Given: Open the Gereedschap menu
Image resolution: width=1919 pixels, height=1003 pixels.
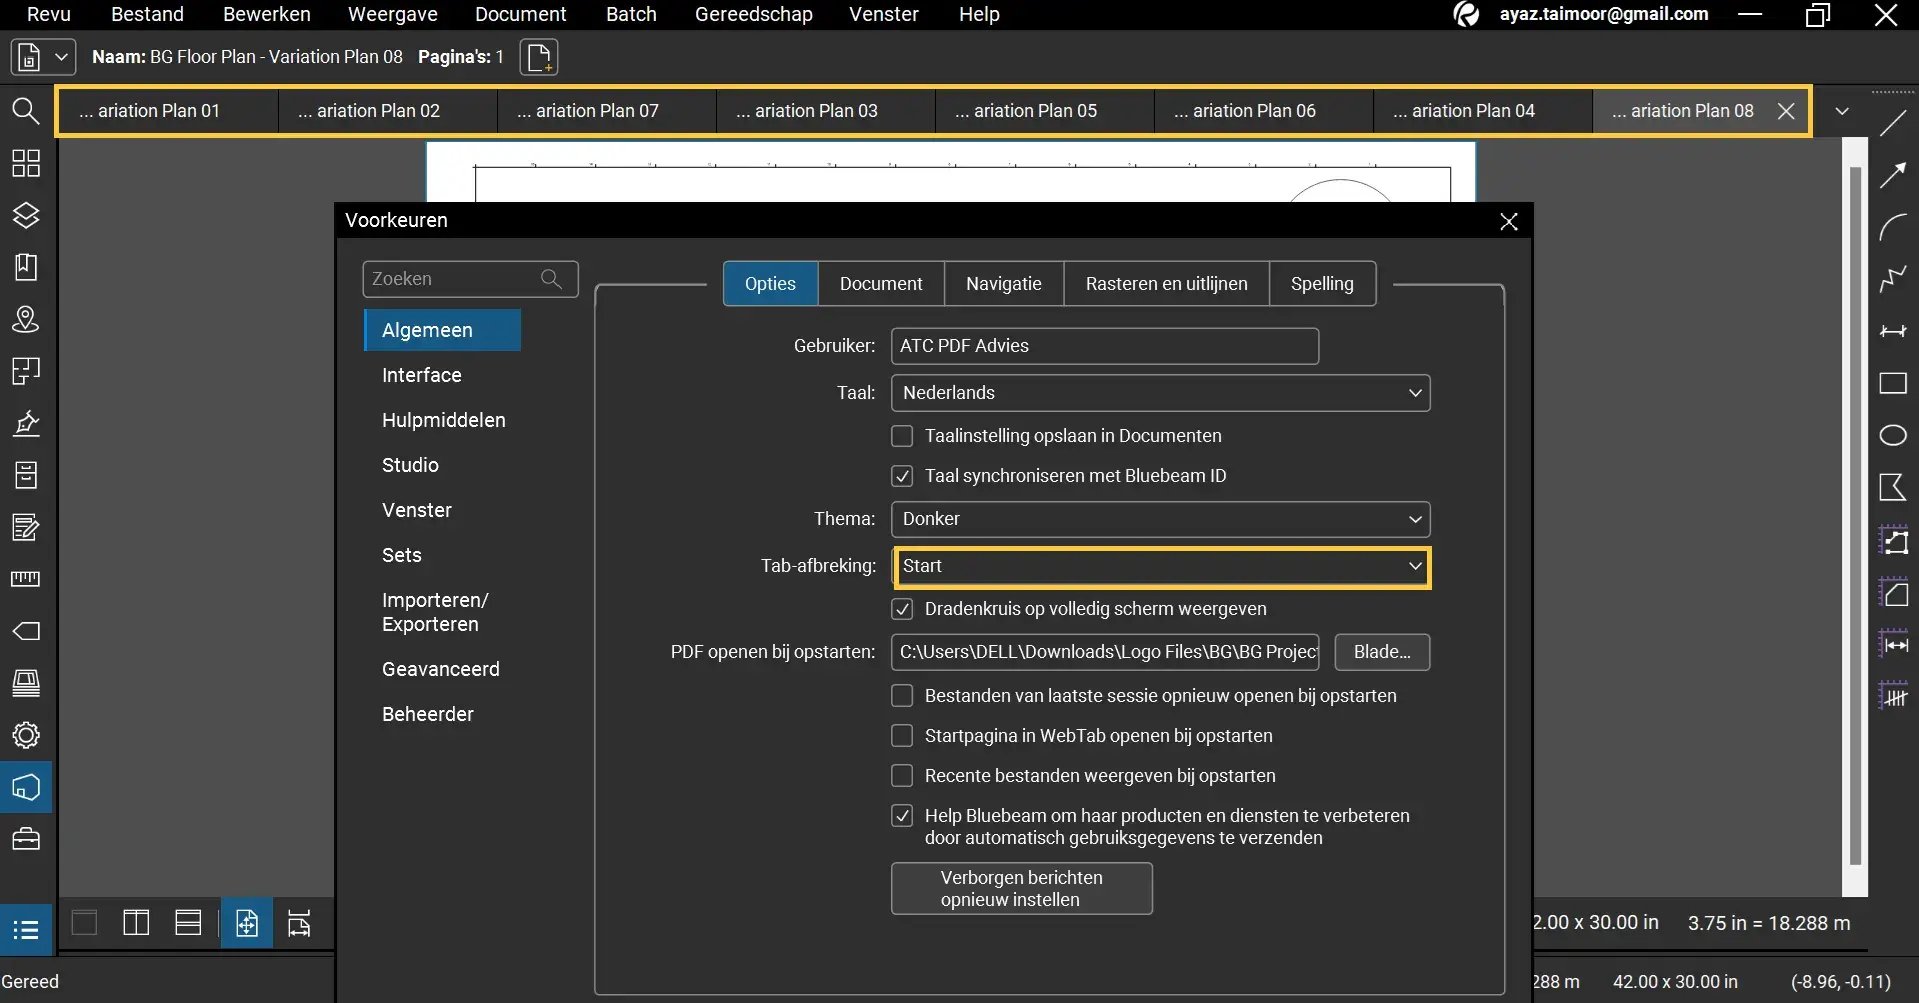Looking at the screenshot, I should click(x=754, y=14).
